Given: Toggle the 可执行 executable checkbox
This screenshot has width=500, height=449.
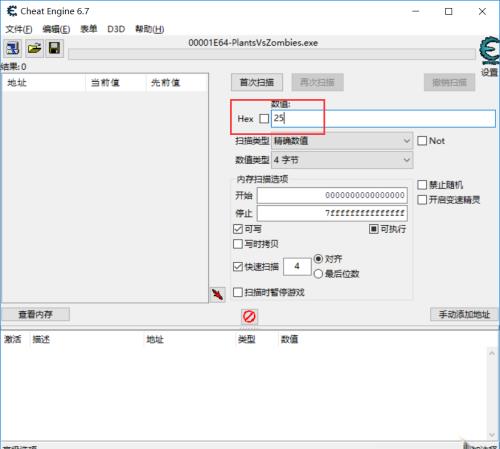Looking at the screenshot, I should coord(374,229).
